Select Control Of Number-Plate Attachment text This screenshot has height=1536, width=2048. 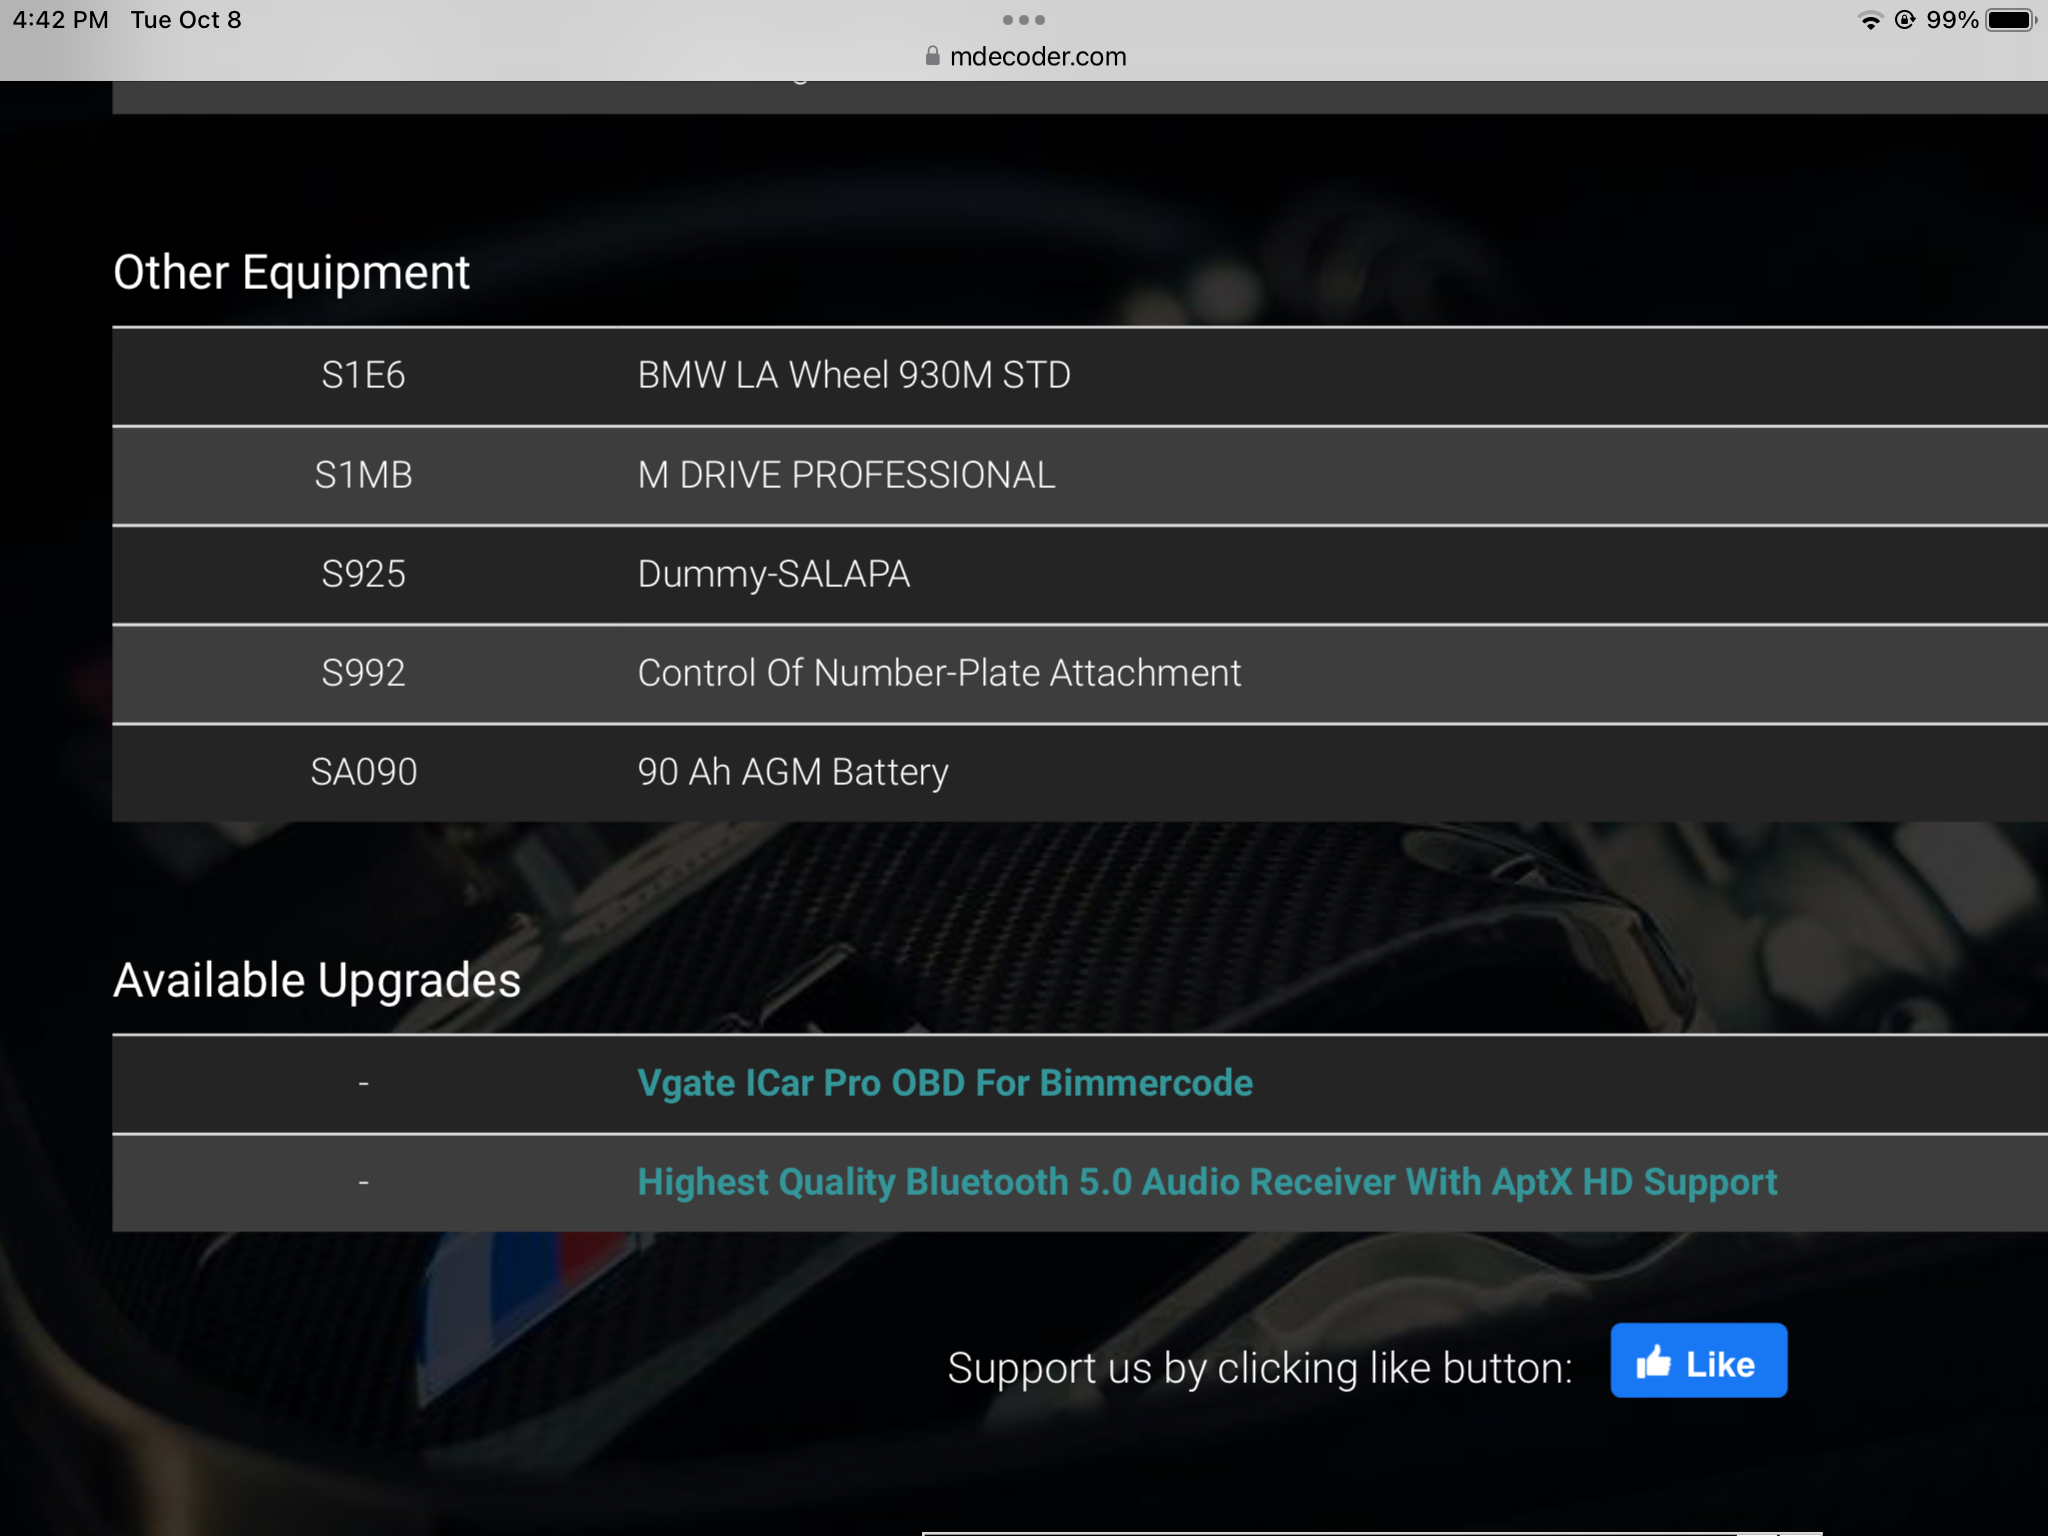(939, 673)
